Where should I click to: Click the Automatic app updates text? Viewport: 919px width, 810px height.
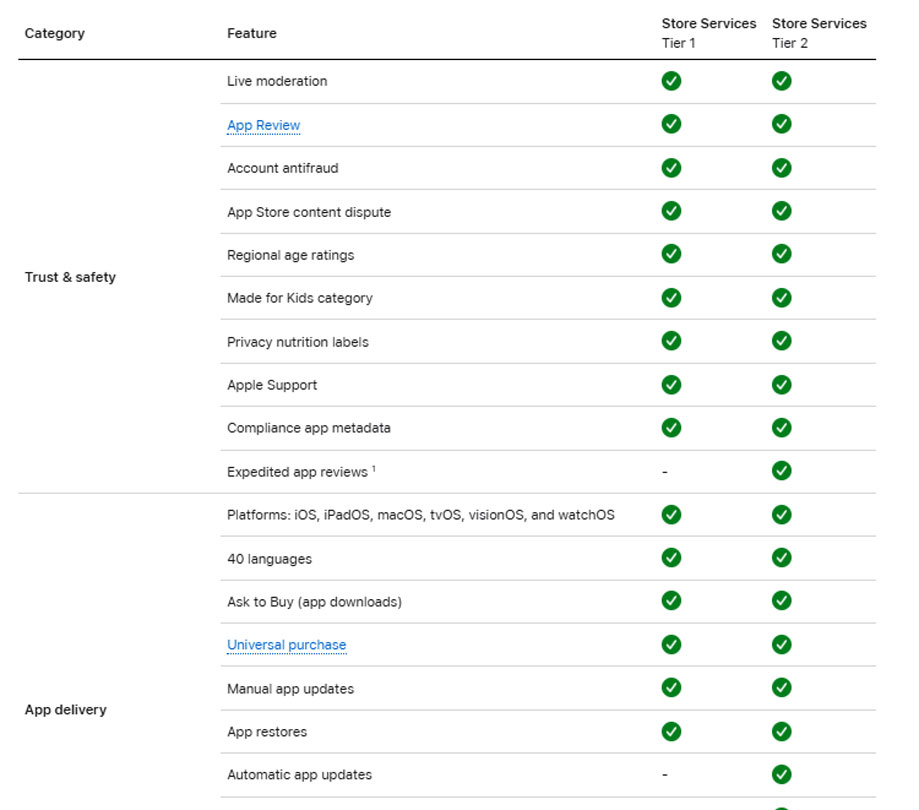click(299, 775)
